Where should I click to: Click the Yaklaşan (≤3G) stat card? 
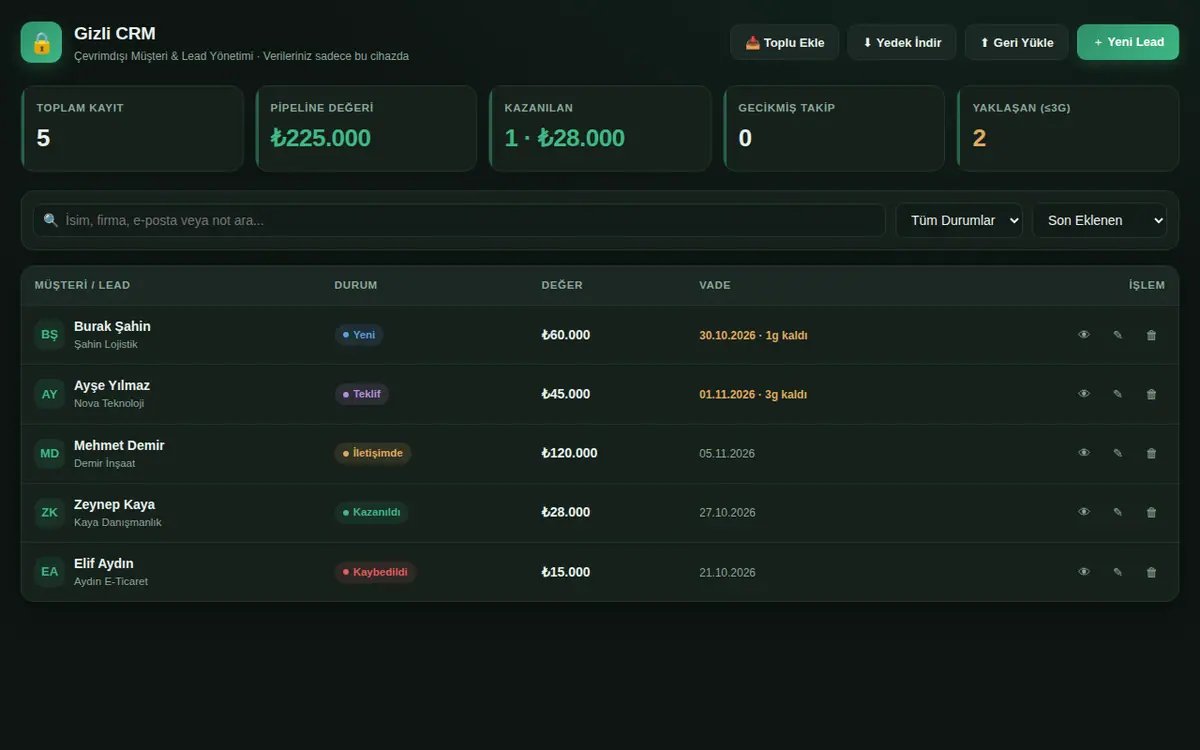(1068, 128)
